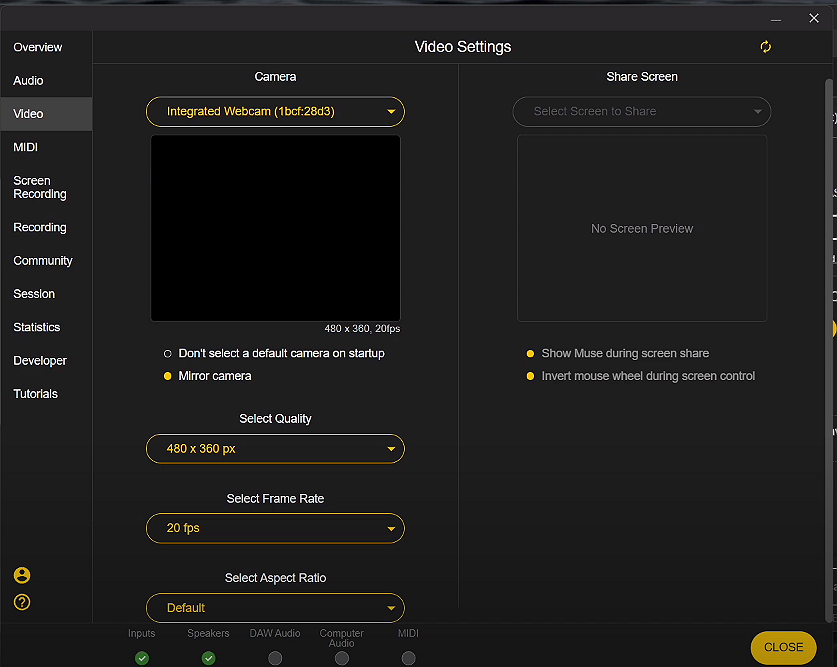Click the 'Select Quality' label

point(275,419)
